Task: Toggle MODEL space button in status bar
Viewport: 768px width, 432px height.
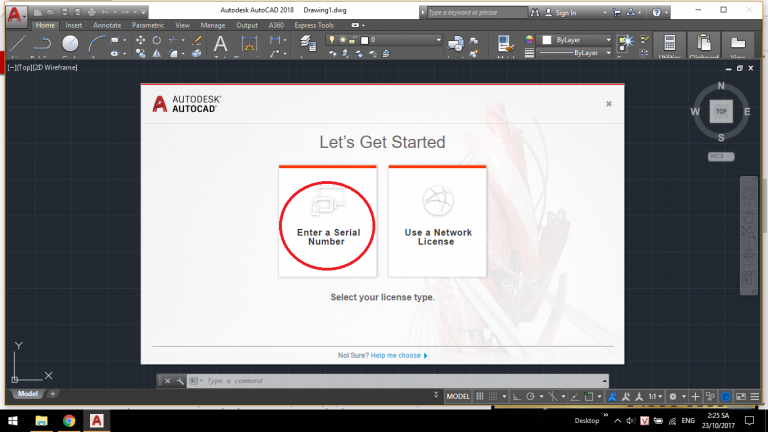Action: [458, 396]
